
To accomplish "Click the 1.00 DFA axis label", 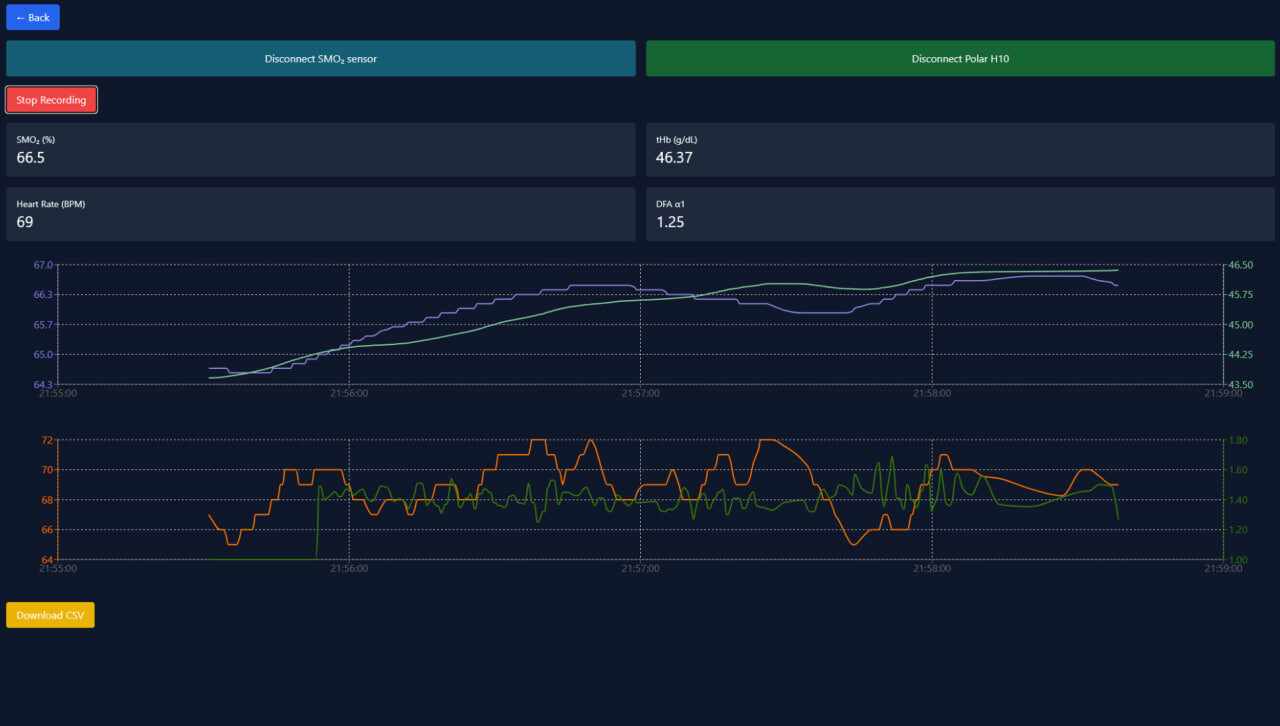I will coord(1237,559).
